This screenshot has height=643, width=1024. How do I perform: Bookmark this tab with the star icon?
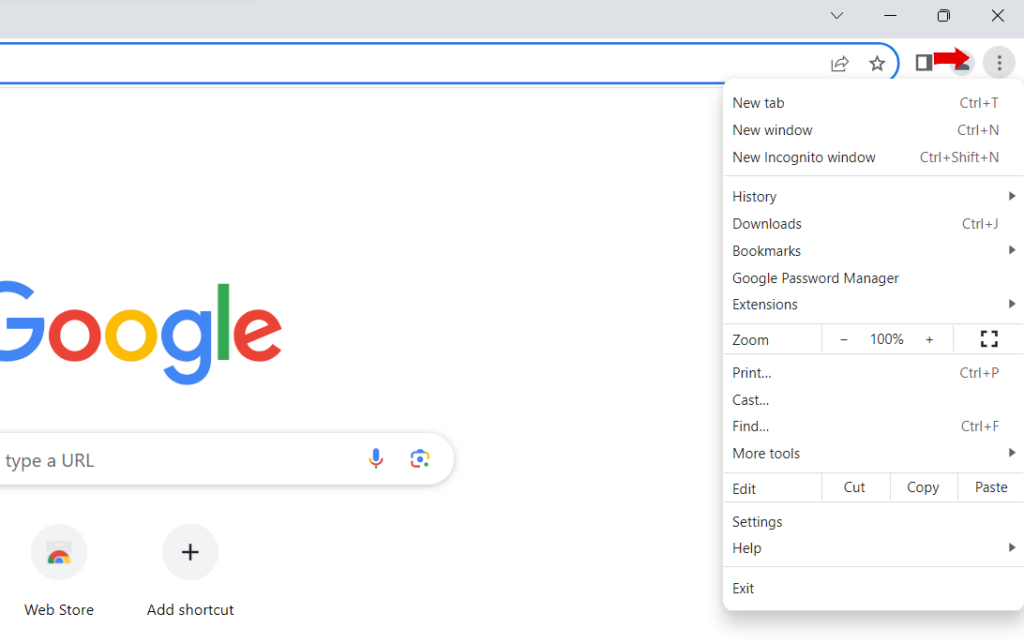[877, 64]
